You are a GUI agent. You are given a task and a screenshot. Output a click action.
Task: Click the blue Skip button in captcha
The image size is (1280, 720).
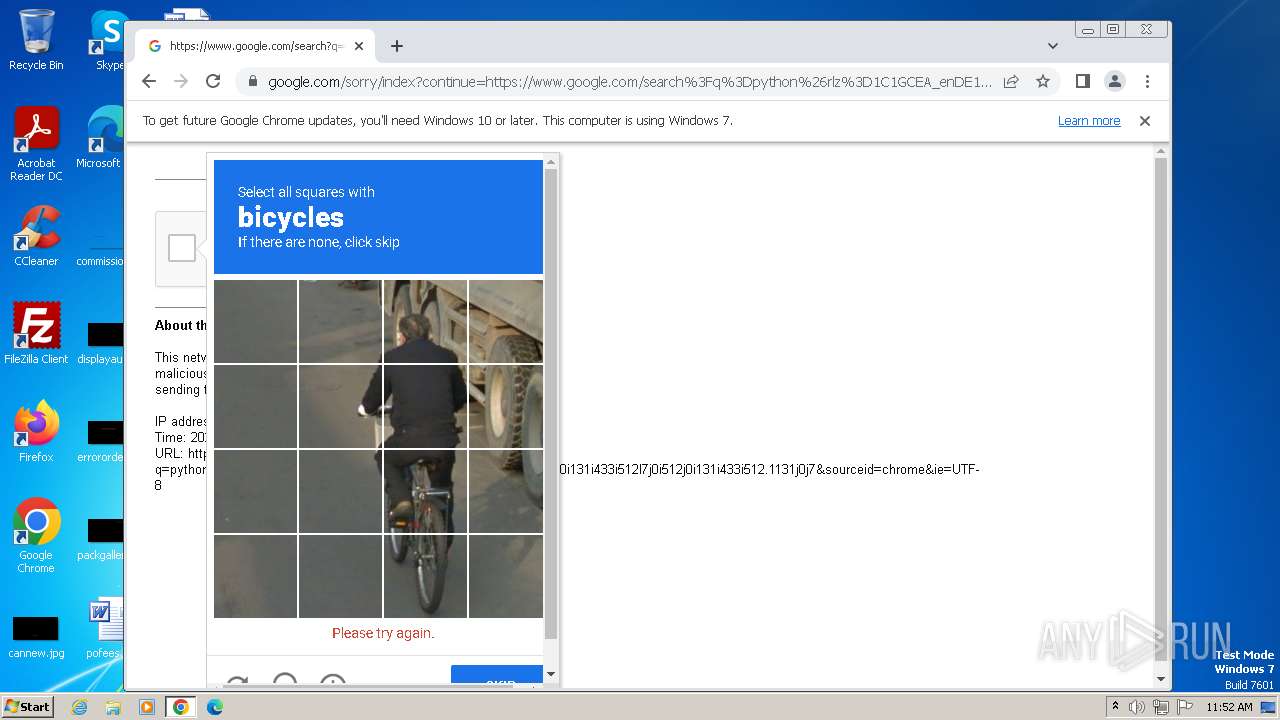click(x=497, y=676)
